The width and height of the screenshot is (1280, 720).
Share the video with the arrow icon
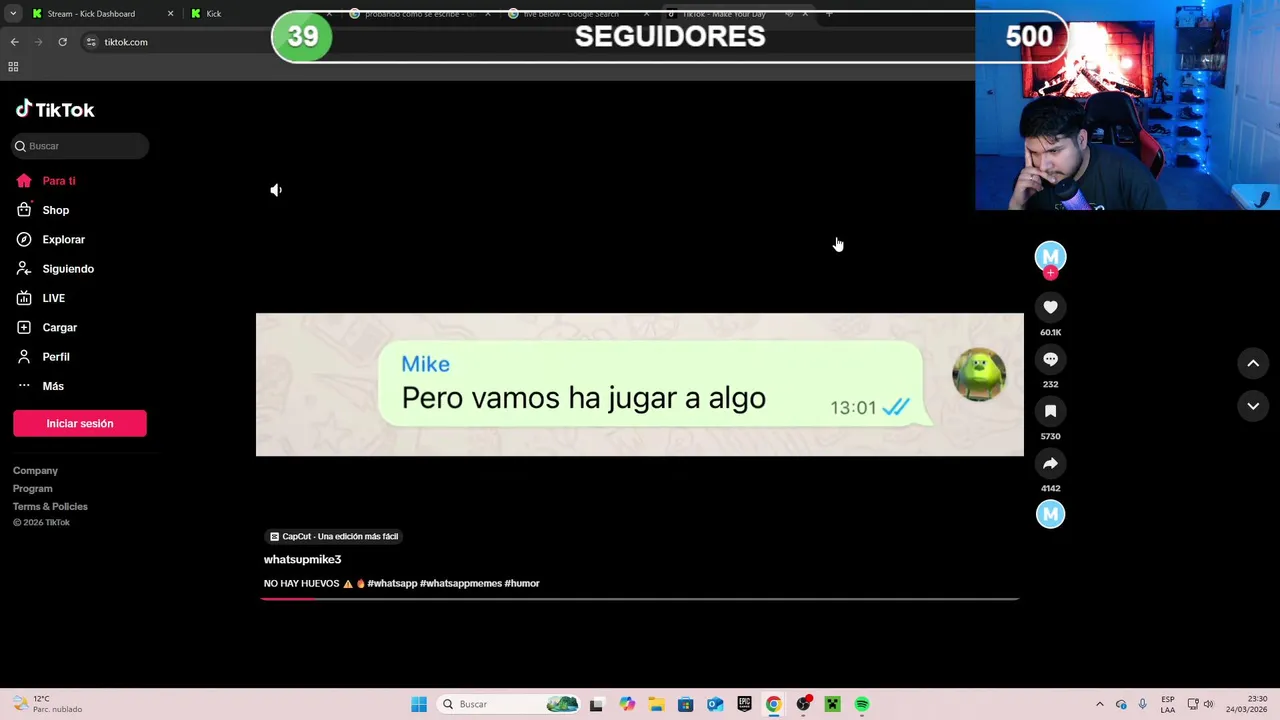coord(1050,464)
